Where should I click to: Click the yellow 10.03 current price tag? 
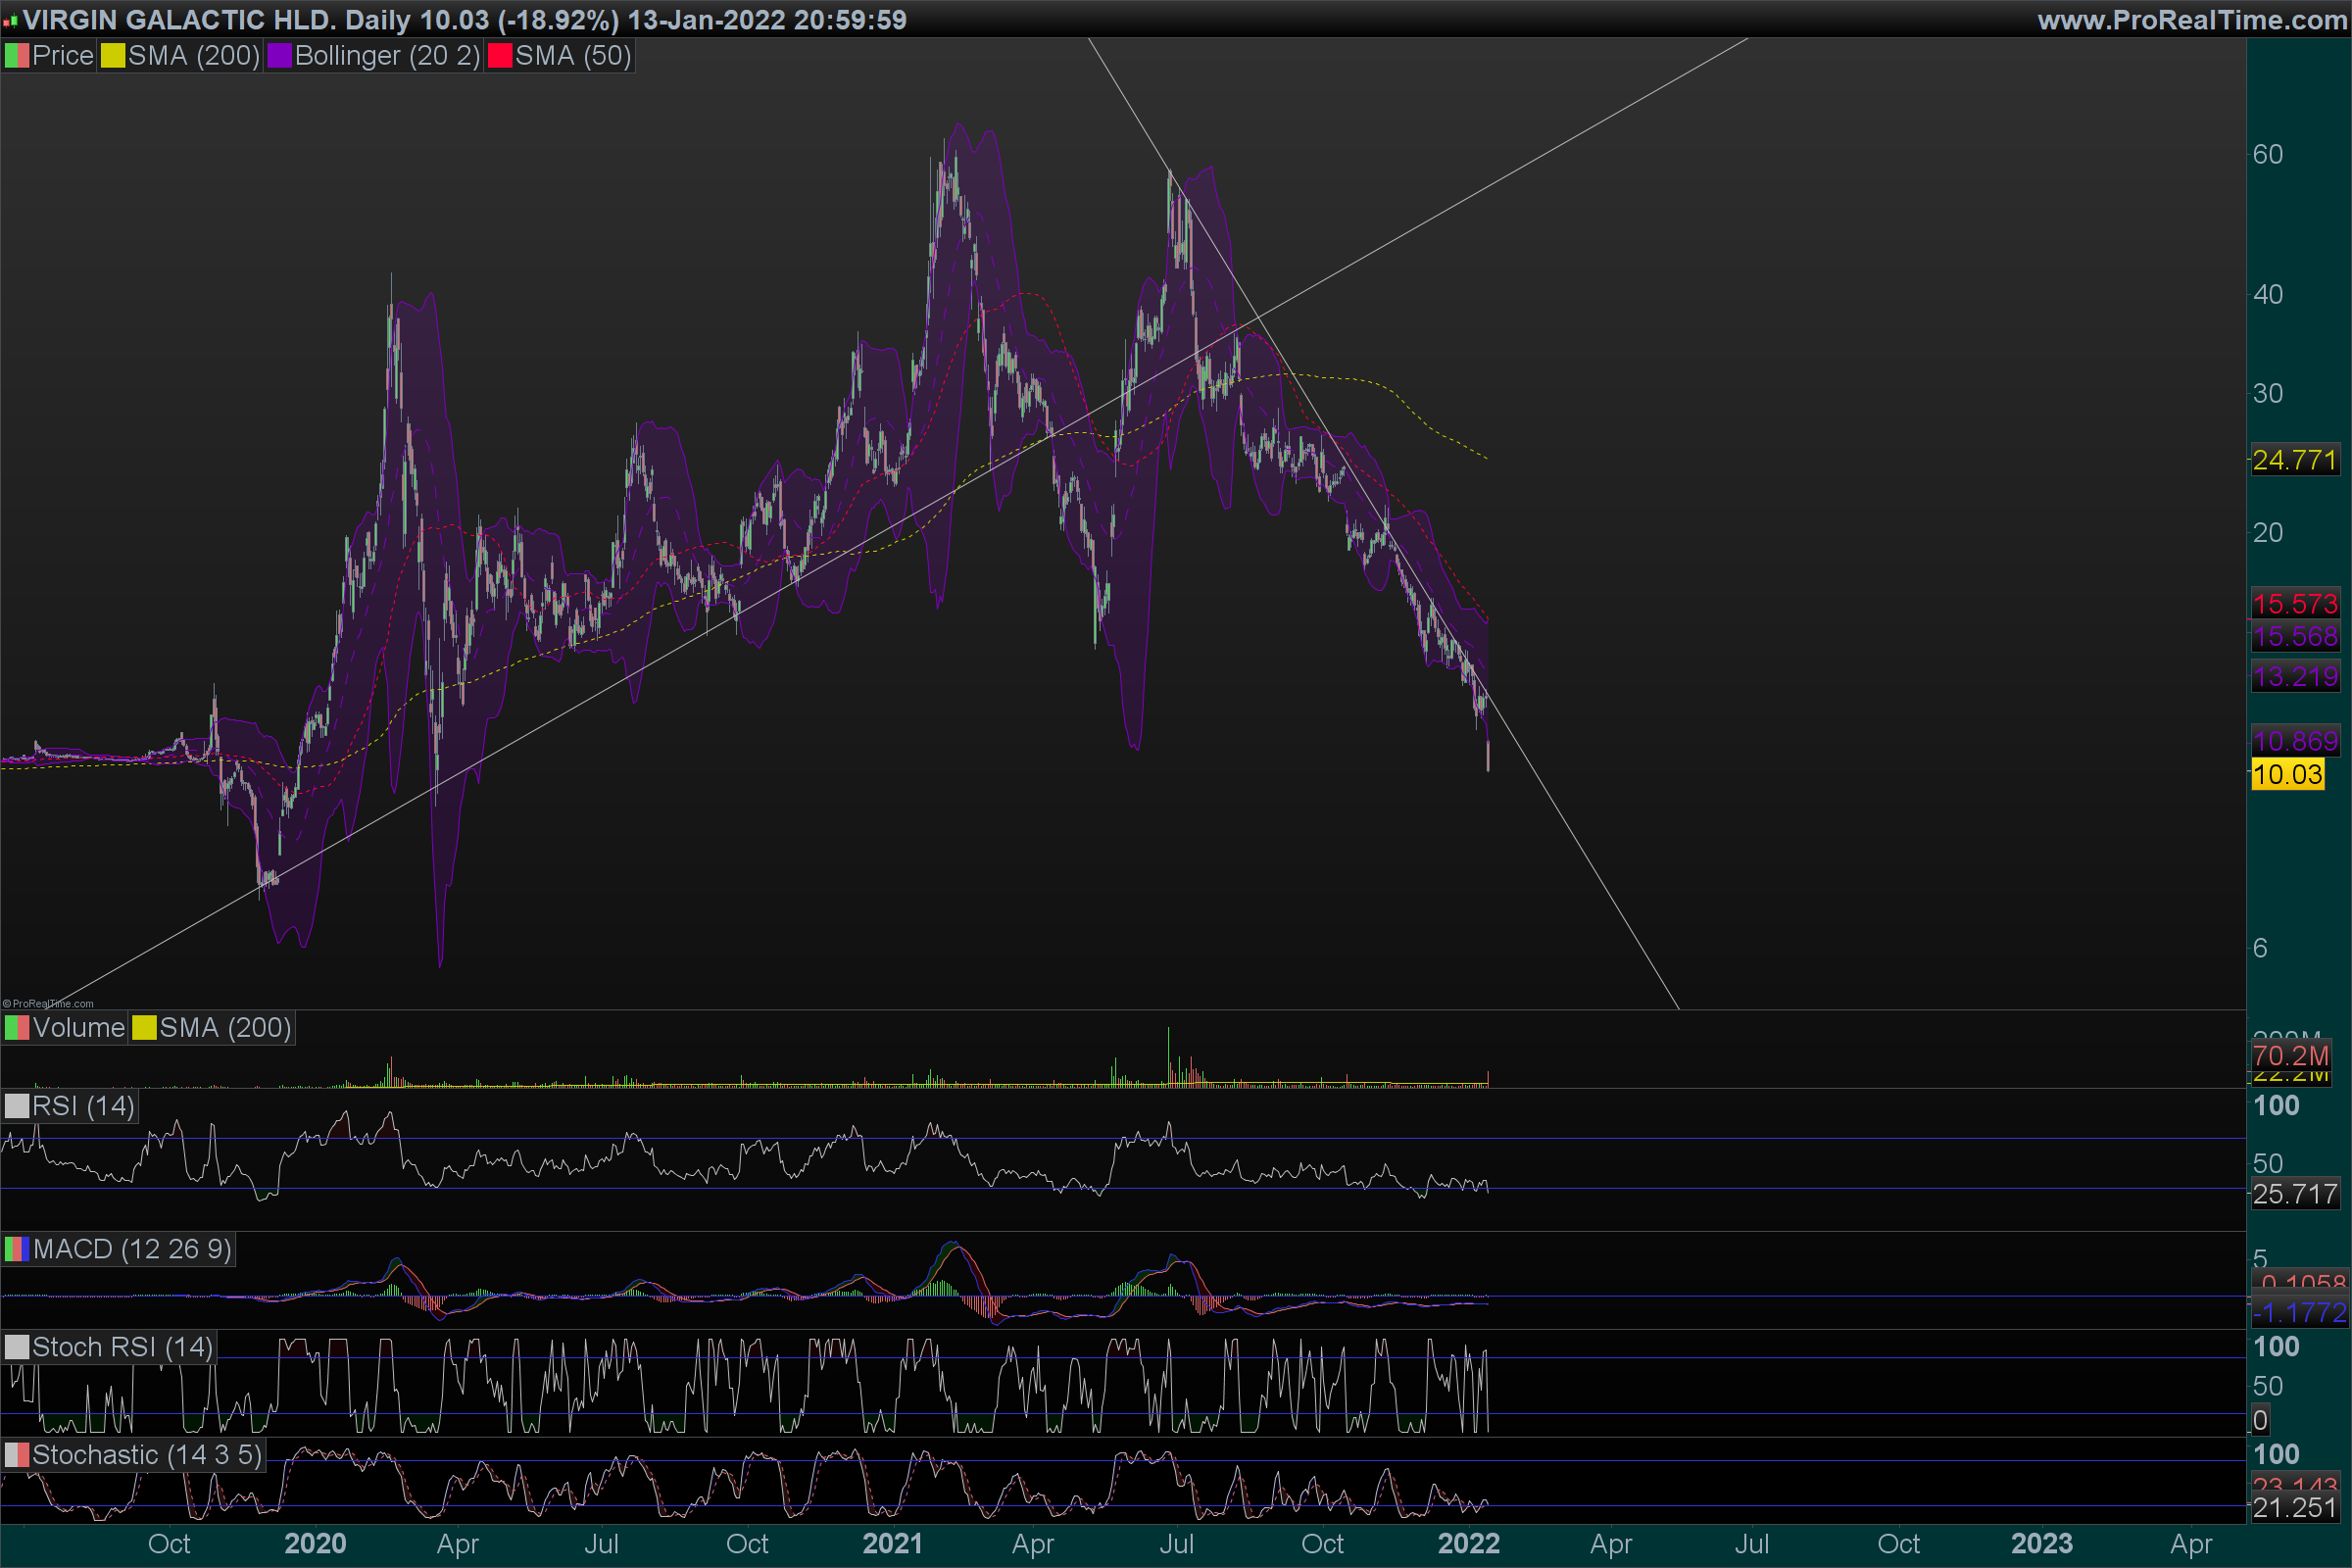2287,774
